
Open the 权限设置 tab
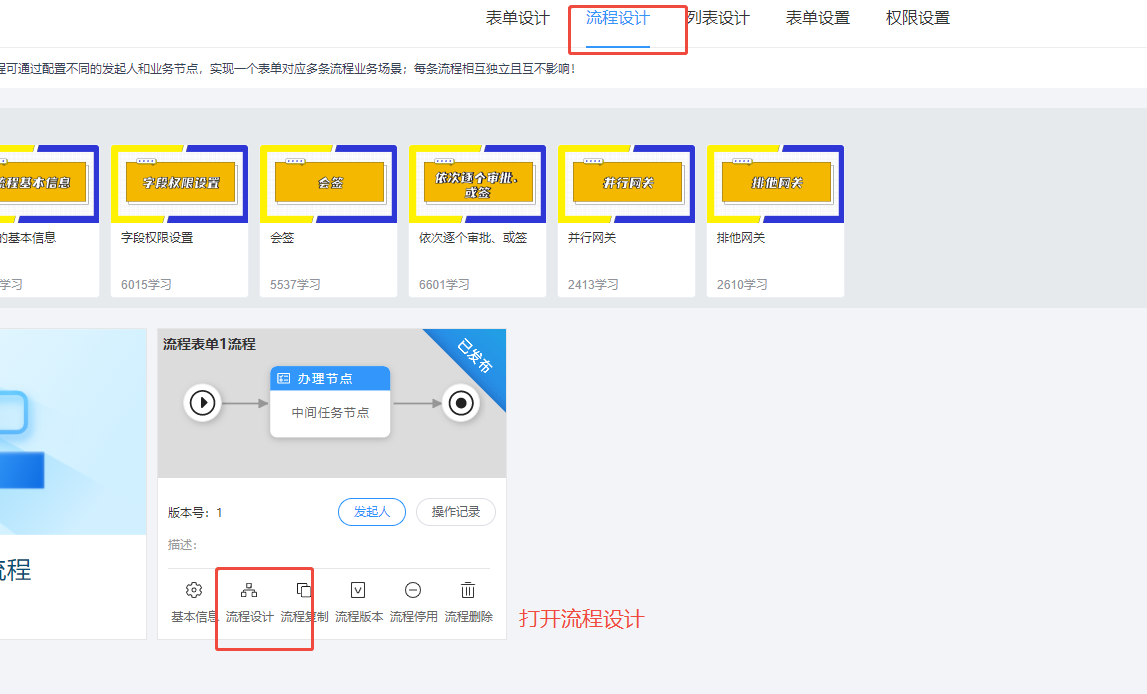click(916, 17)
